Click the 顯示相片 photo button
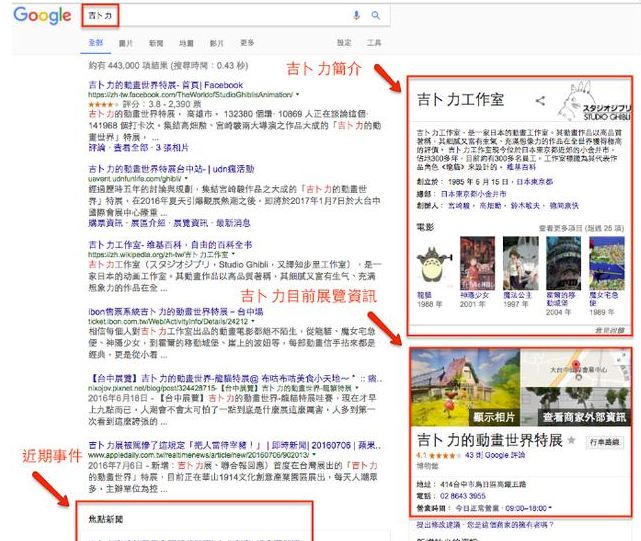Image resolution: width=641 pixels, height=541 pixels. point(494,417)
